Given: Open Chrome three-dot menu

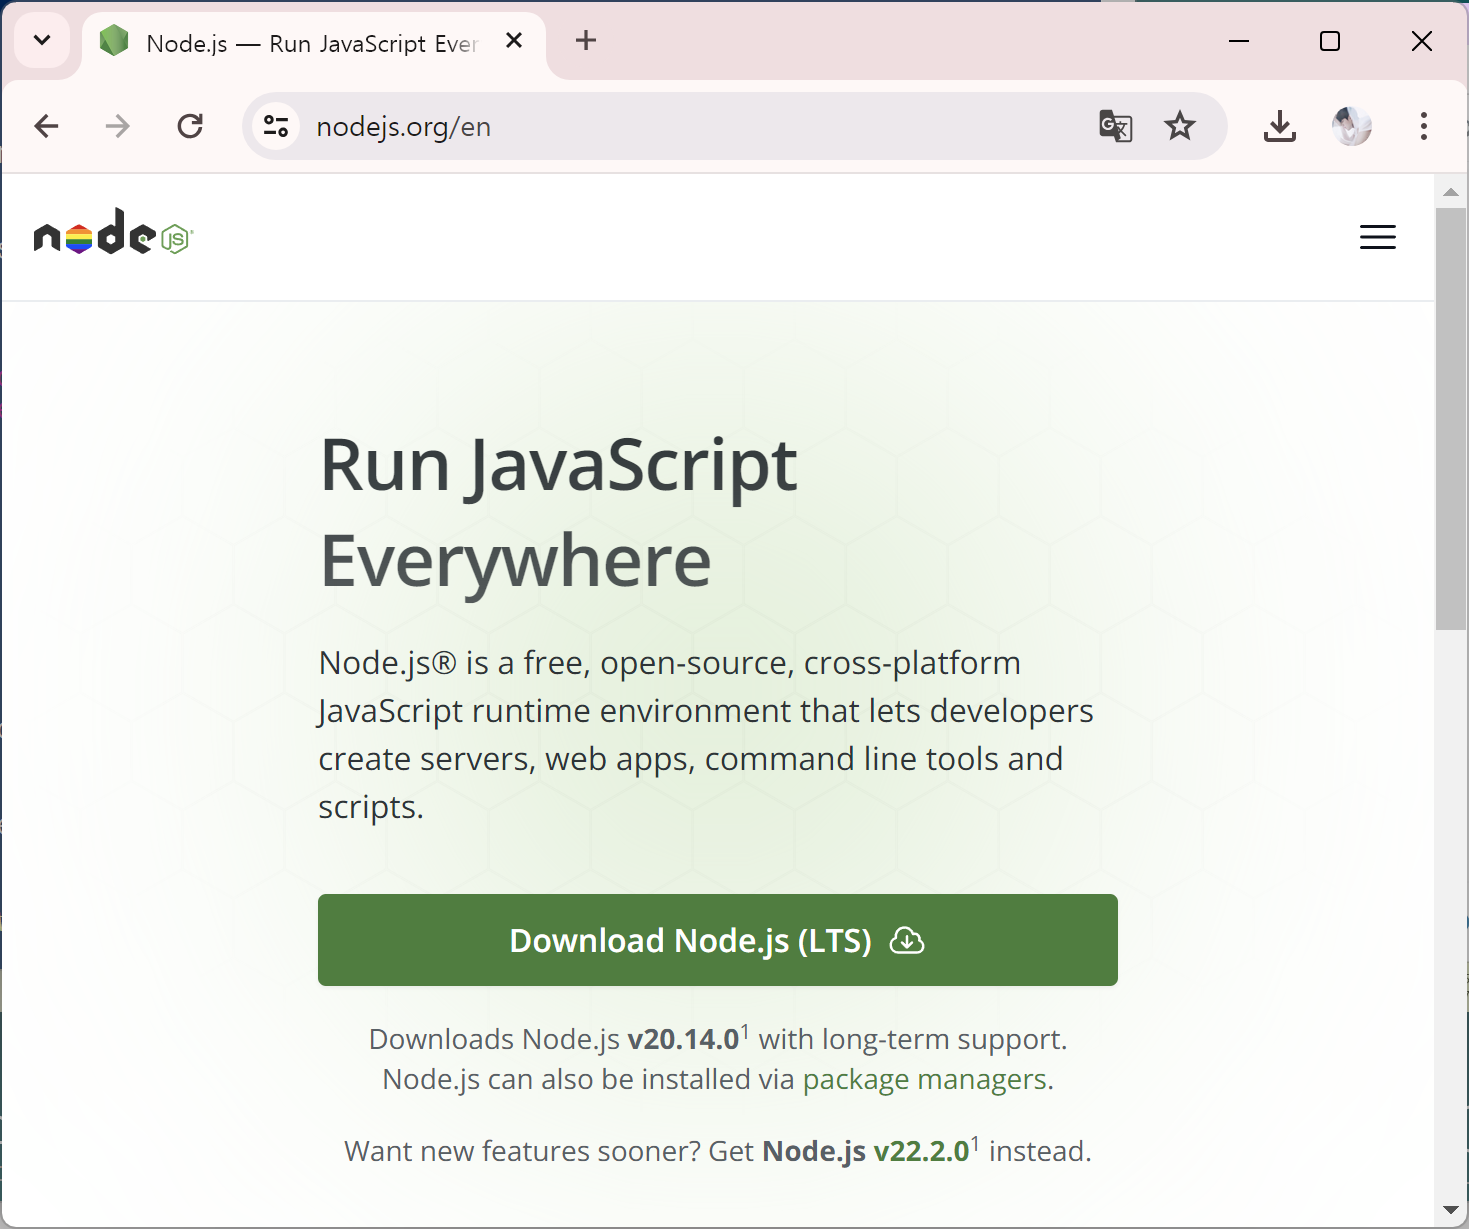Looking at the screenshot, I should [x=1424, y=126].
